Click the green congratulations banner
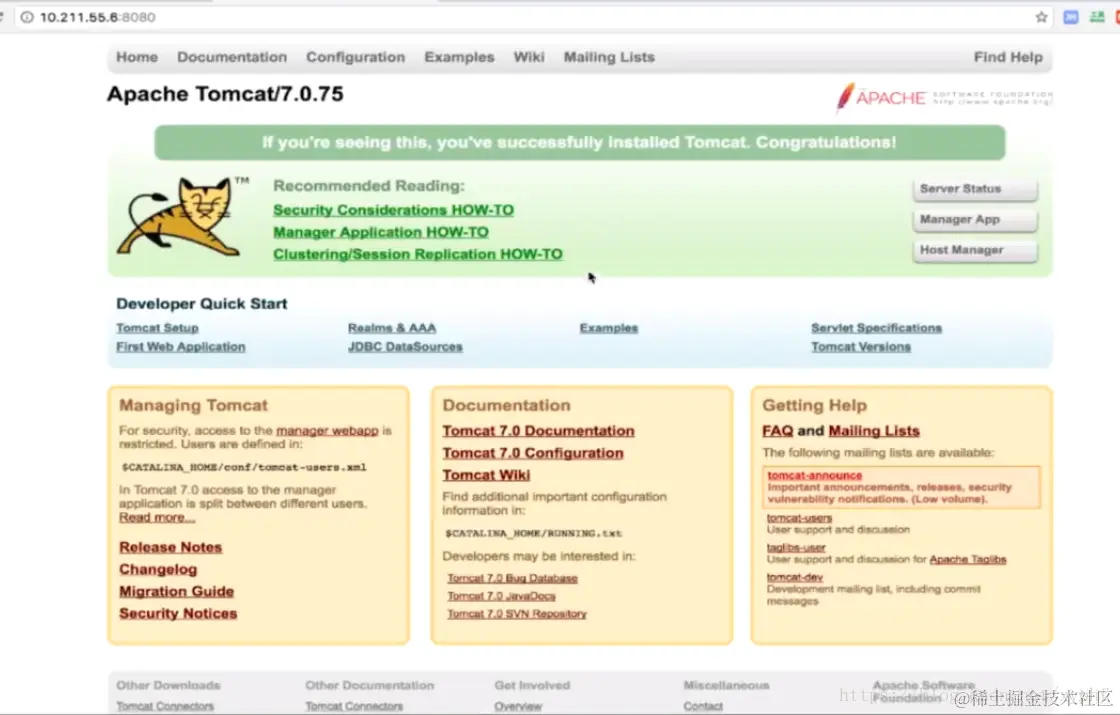This screenshot has height=715, width=1120. coord(579,142)
